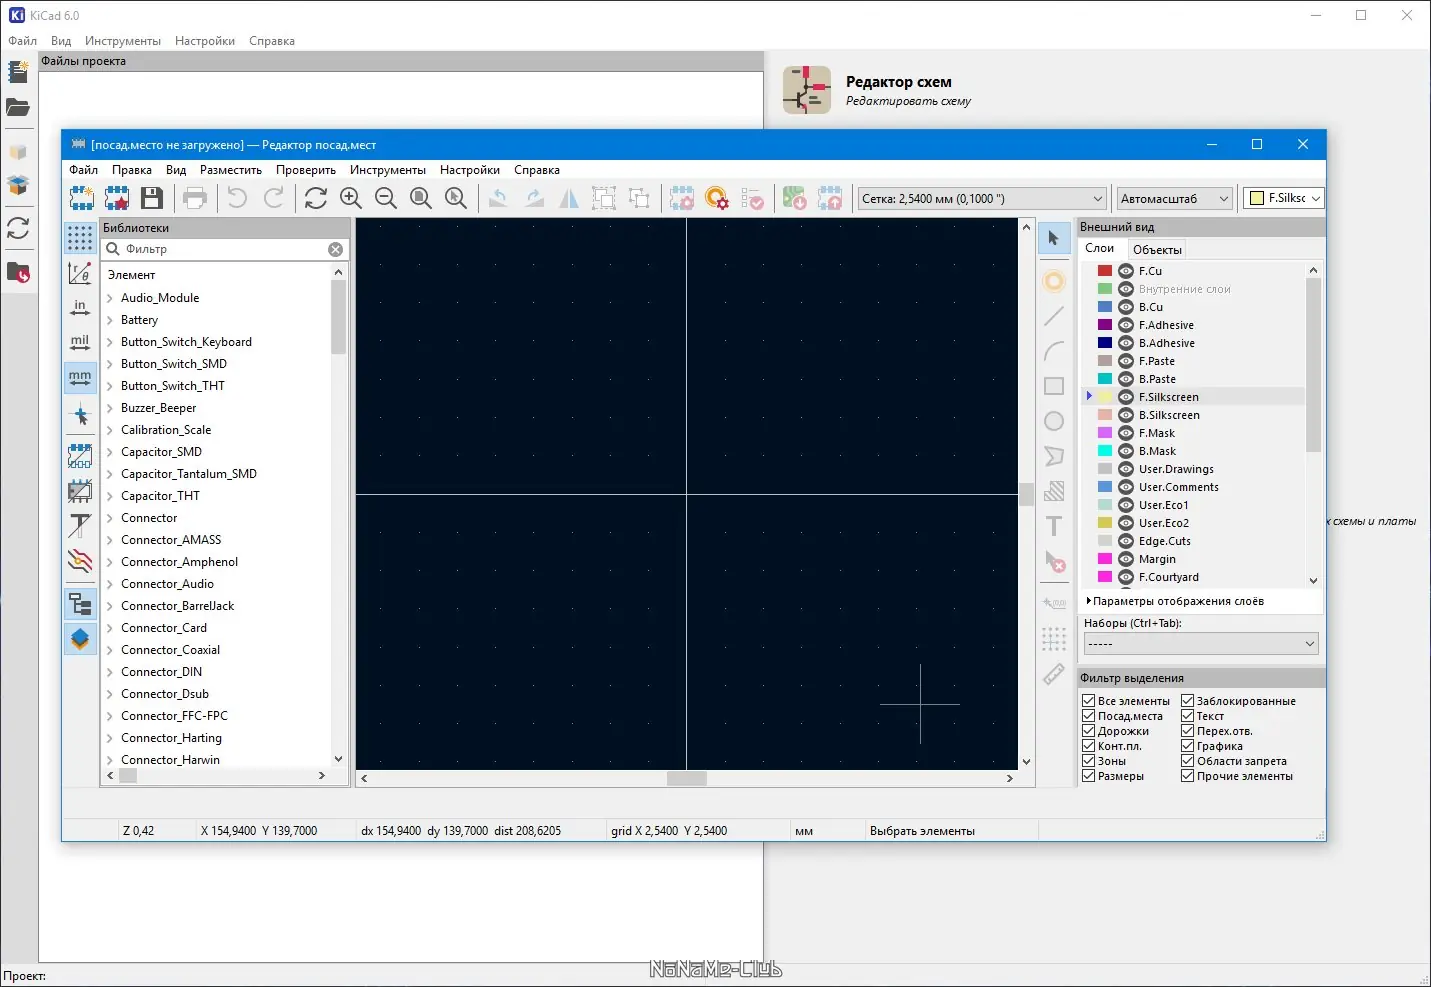Open Редактор схем schematic editor
This screenshot has width=1431, height=987.
(807, 90)
